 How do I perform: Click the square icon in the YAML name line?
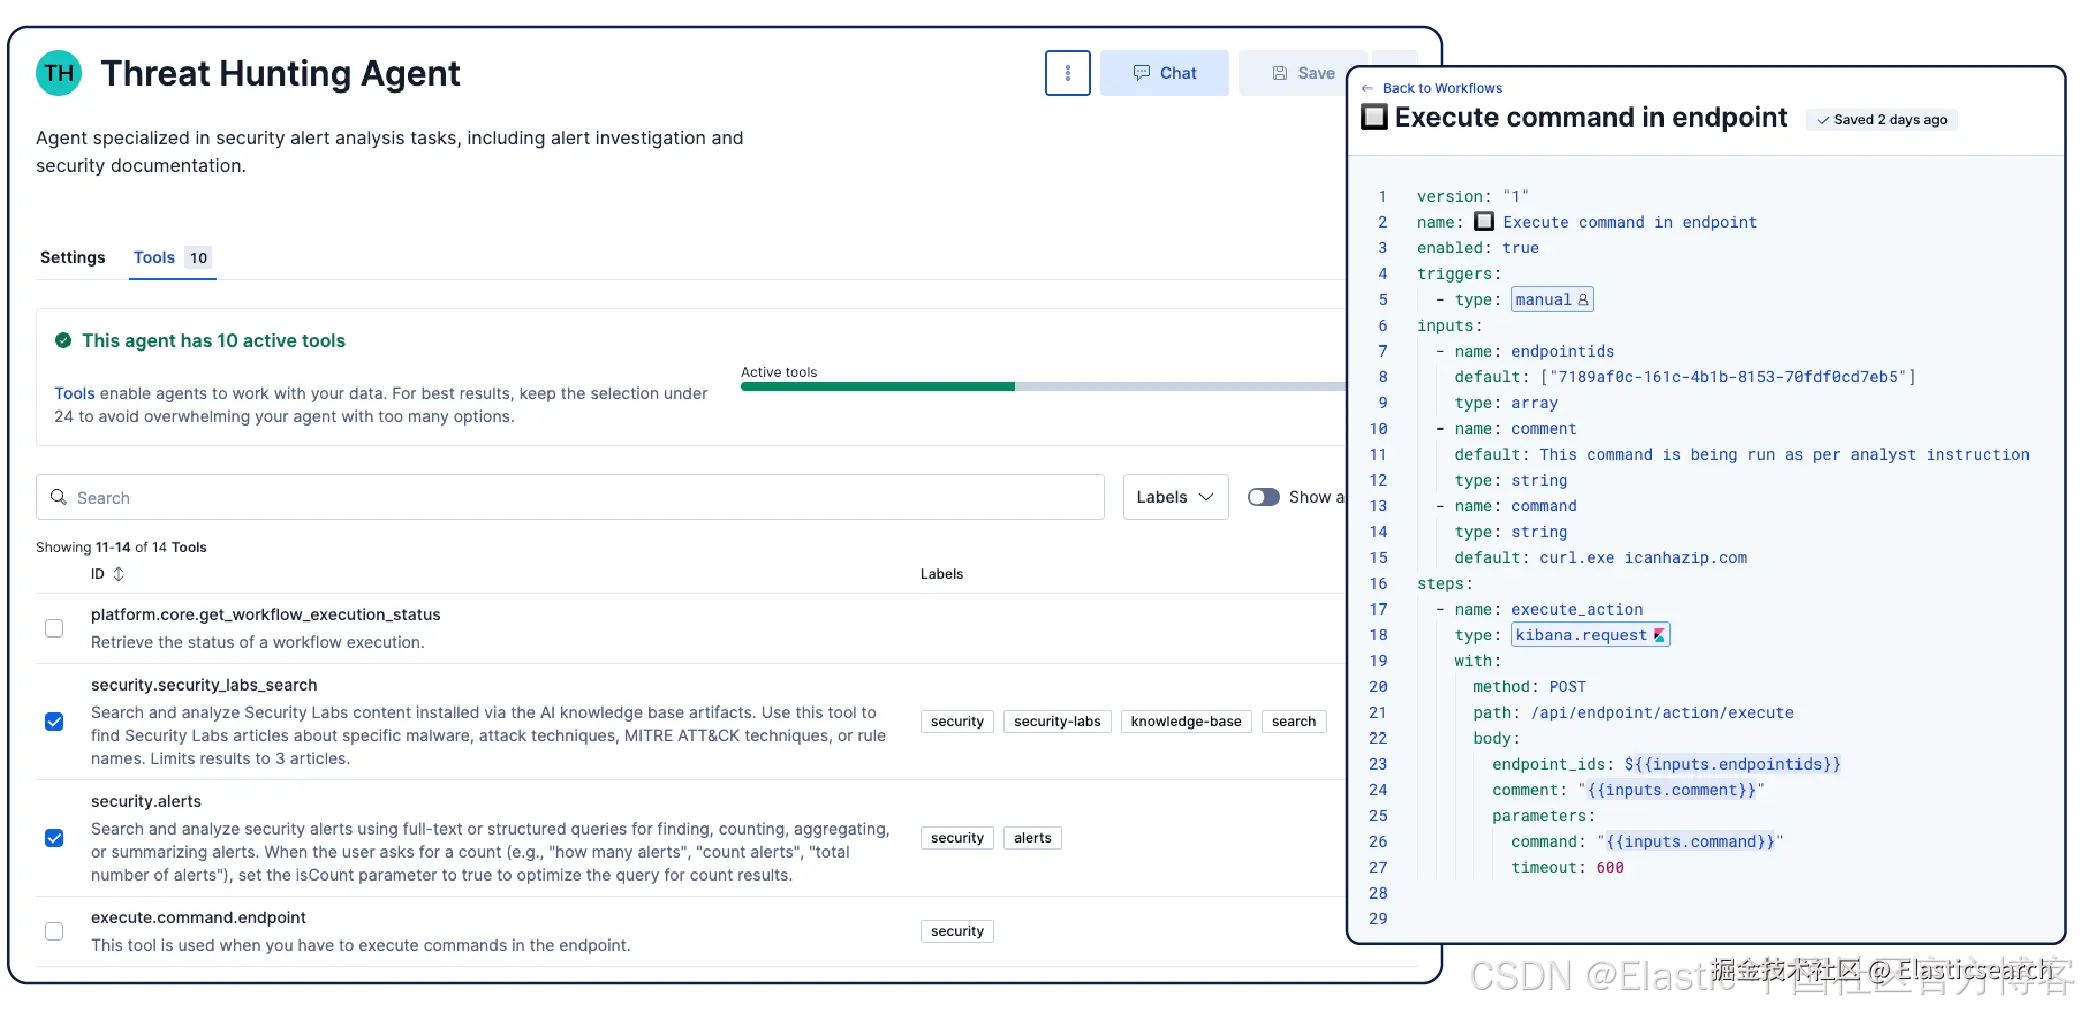click(x=1484, y=221)
